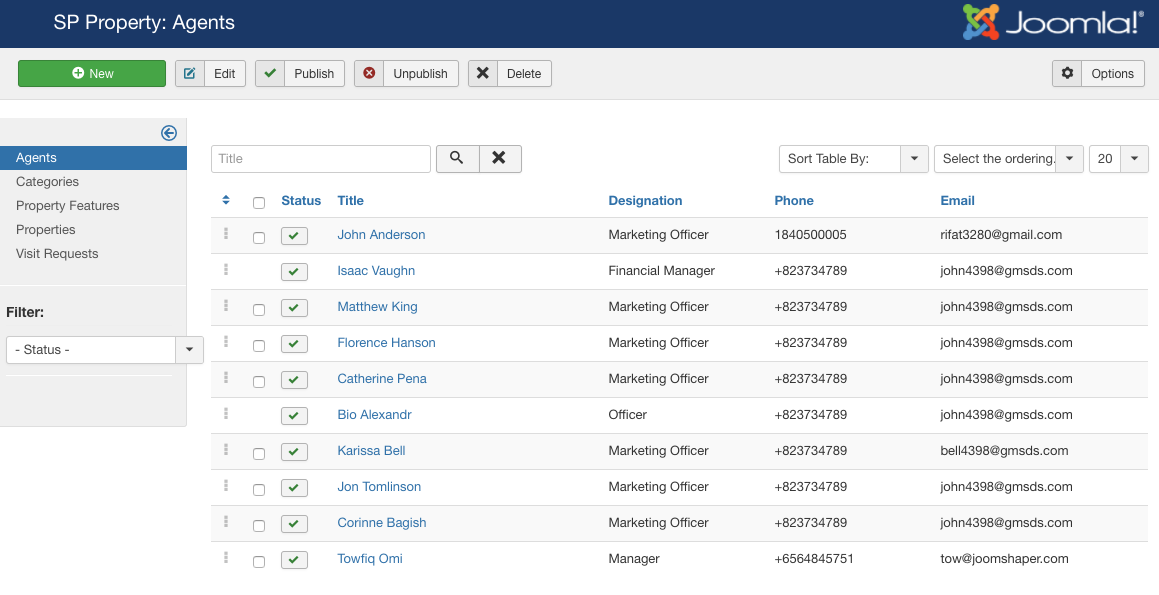Clear the search with the X icon
The width and height of the screenshot is (1159, 595).
click(500, 158)
